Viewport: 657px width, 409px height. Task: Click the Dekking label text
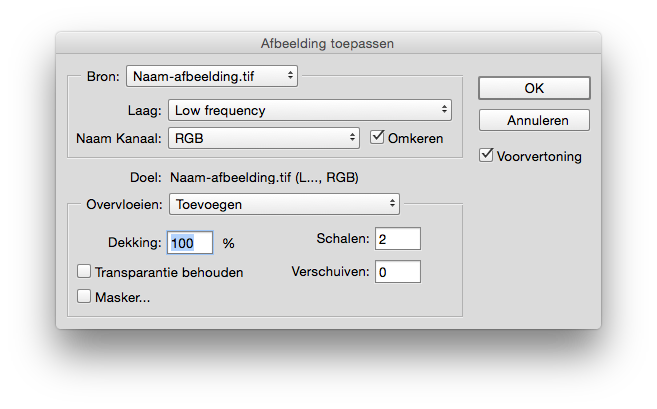click(135, 243)
